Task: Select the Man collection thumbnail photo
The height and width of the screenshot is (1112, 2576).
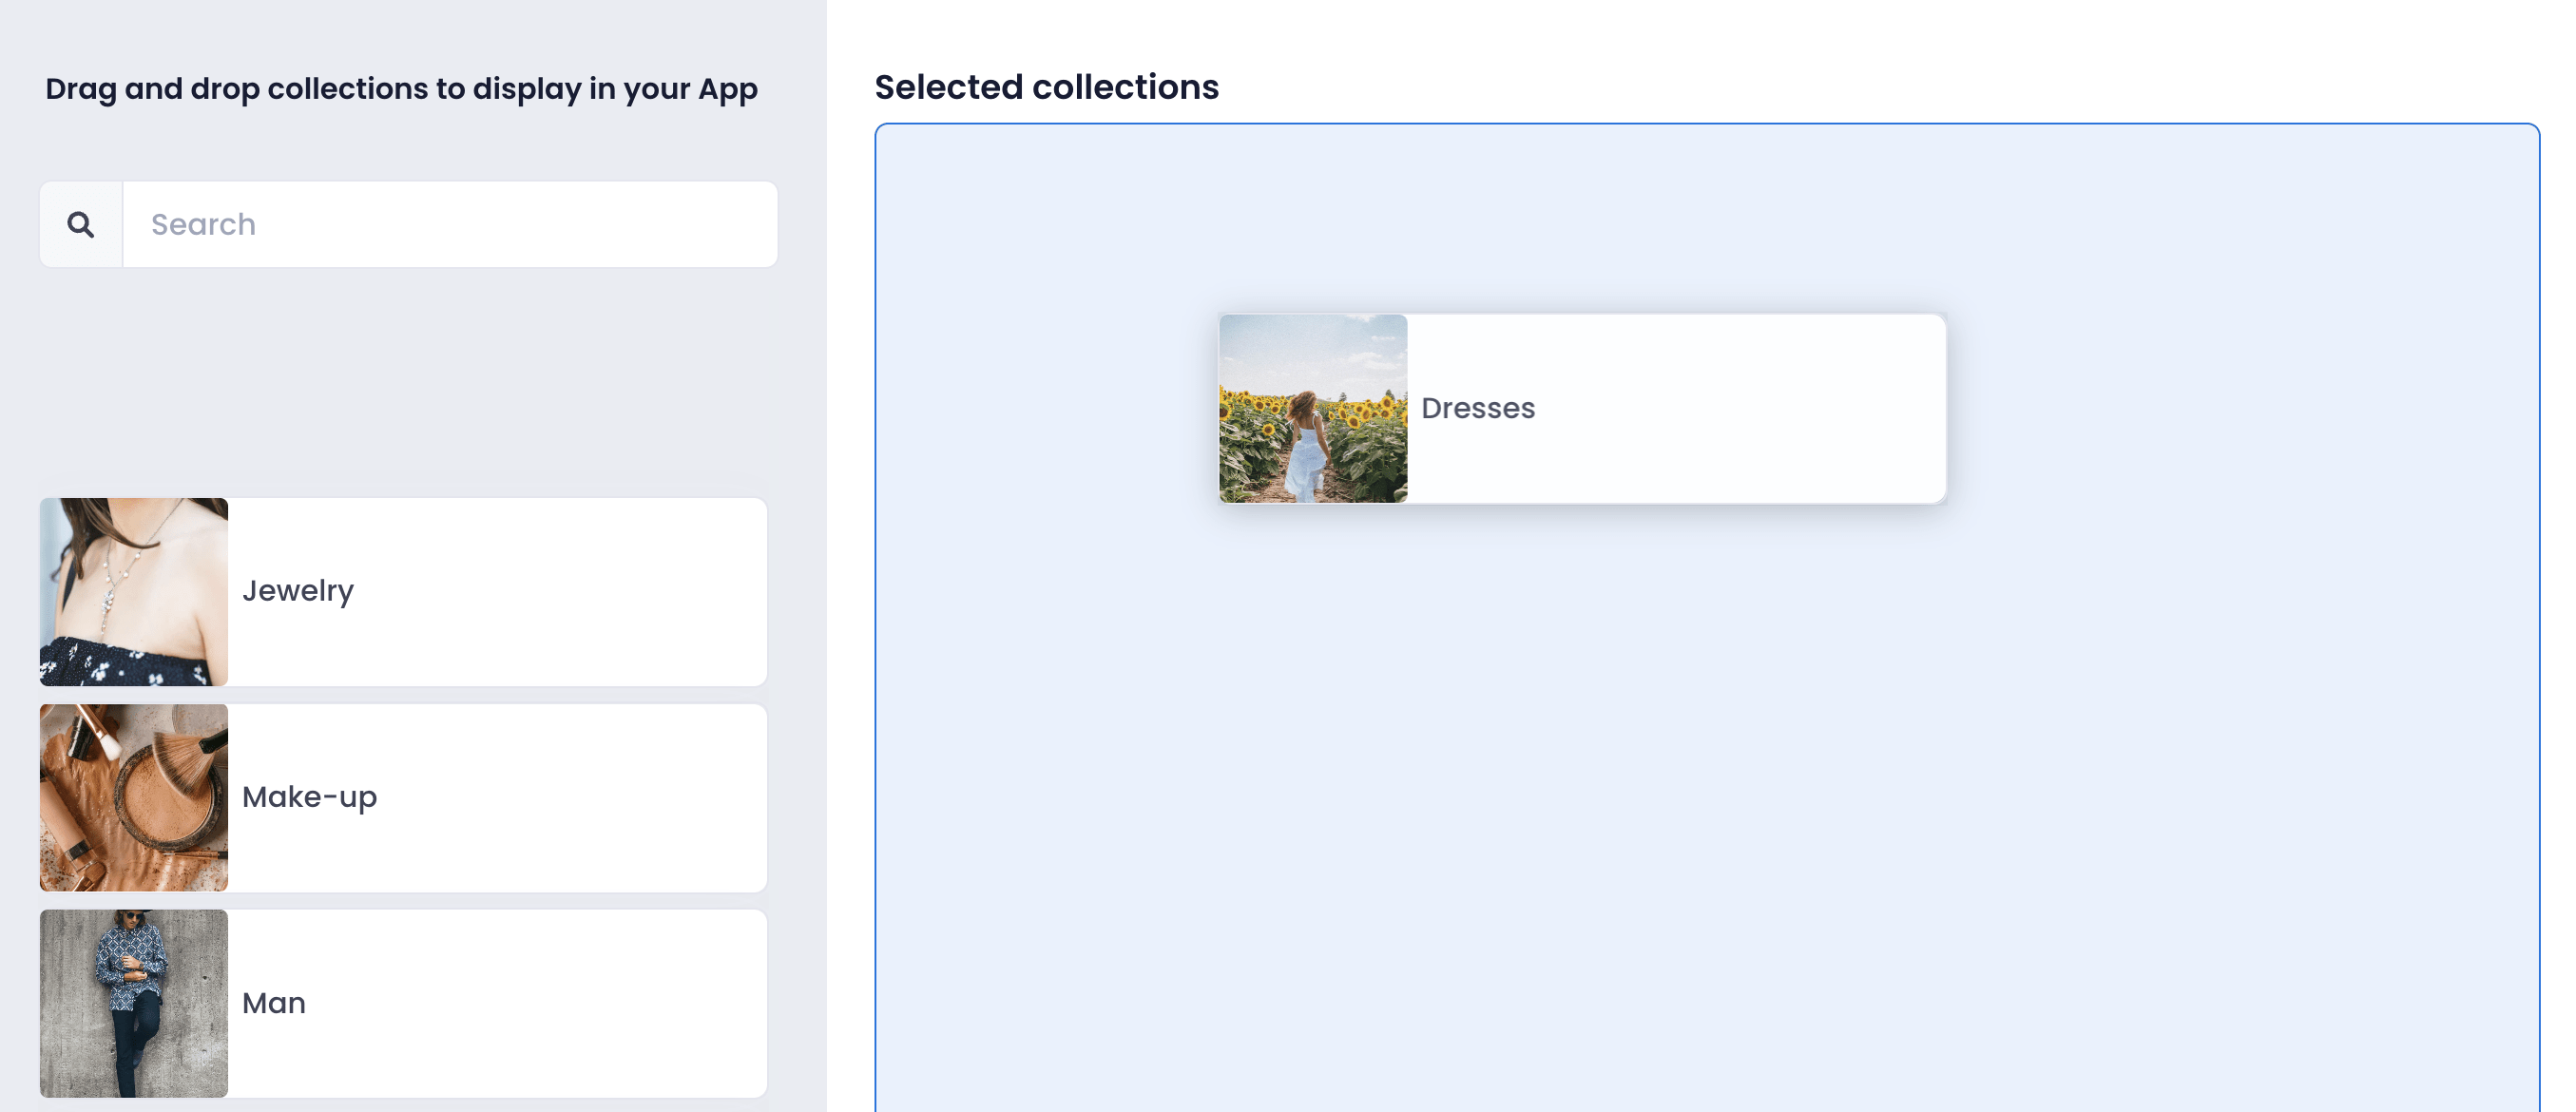Action: 134,1003
